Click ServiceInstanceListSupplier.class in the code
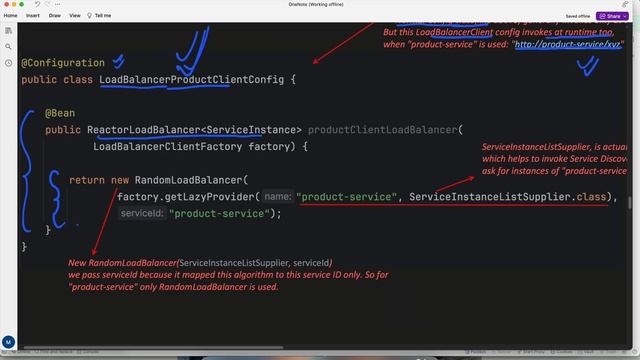This screenshot has width=640, height=360. point(508,197)
